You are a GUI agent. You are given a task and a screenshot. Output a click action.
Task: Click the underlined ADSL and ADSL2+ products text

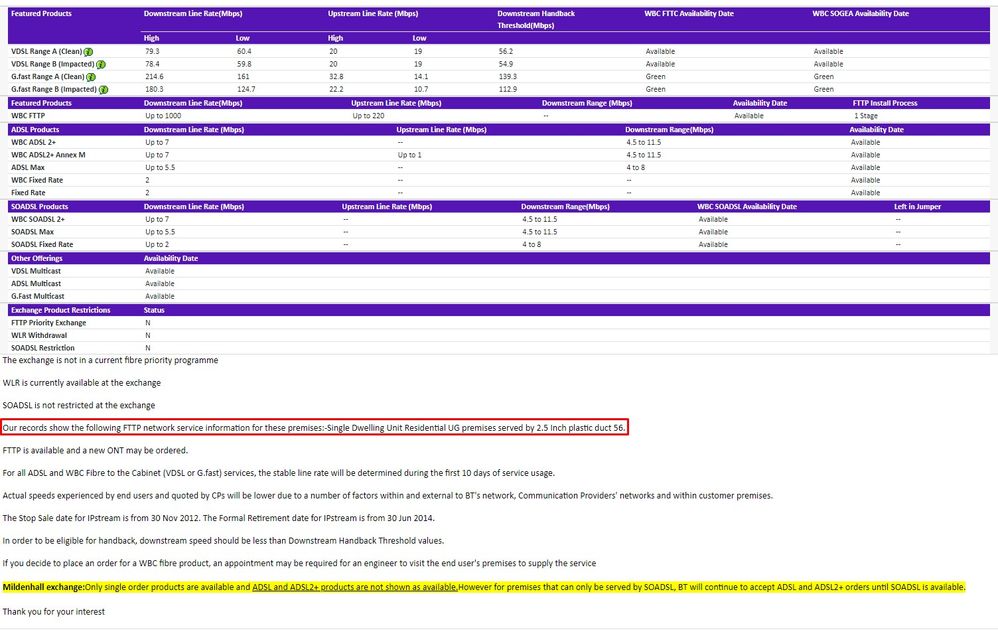(355, 587)
